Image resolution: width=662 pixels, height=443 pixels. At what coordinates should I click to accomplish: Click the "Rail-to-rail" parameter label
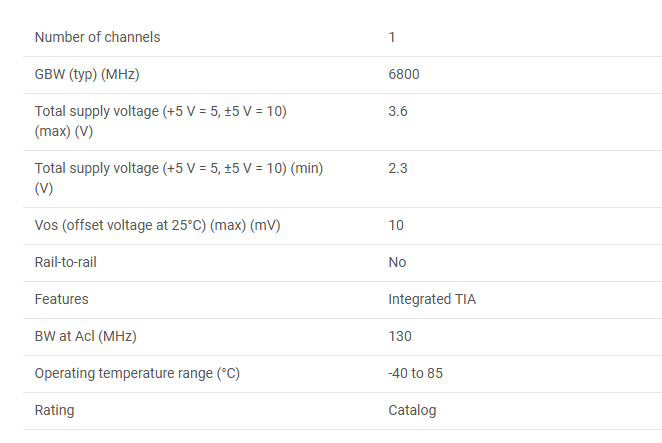point(66,262)
